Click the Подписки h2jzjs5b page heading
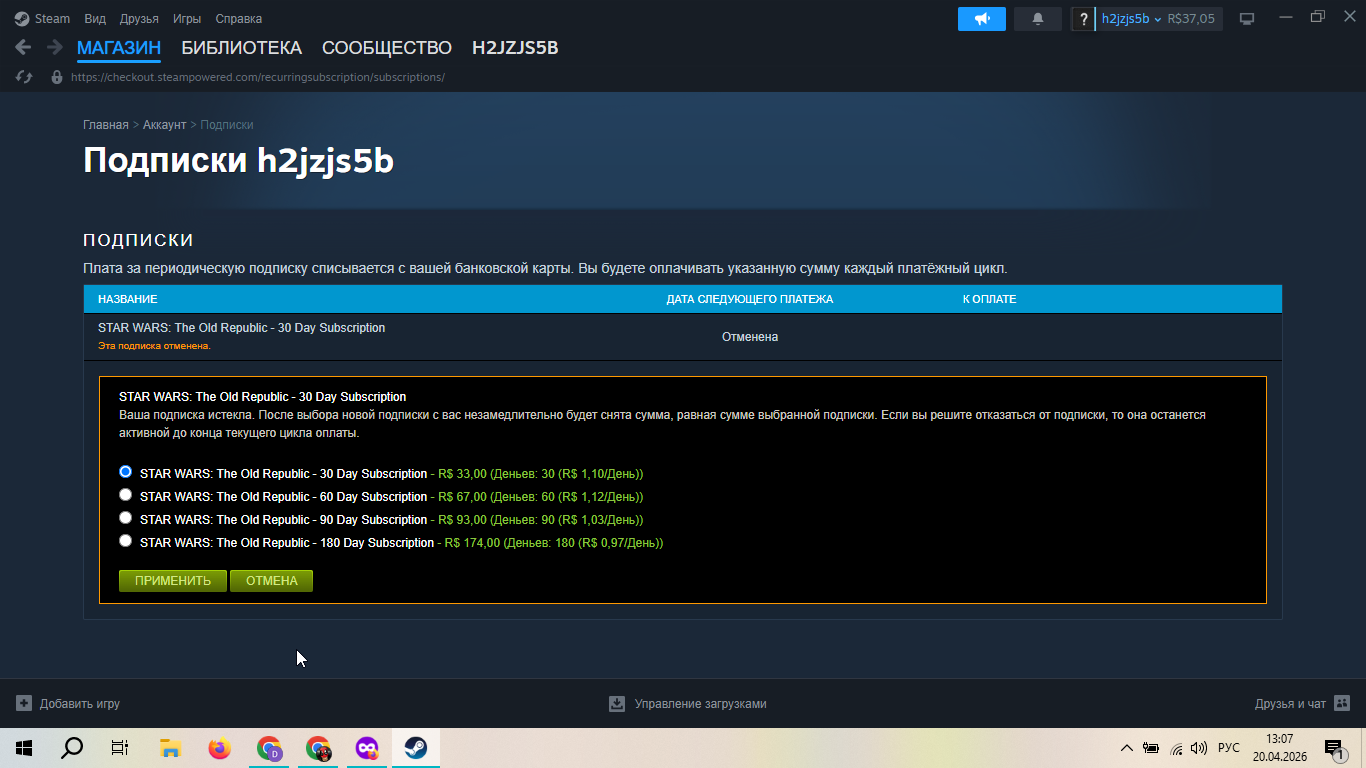Screen dimensions: 1366x768 pos(238,161)
